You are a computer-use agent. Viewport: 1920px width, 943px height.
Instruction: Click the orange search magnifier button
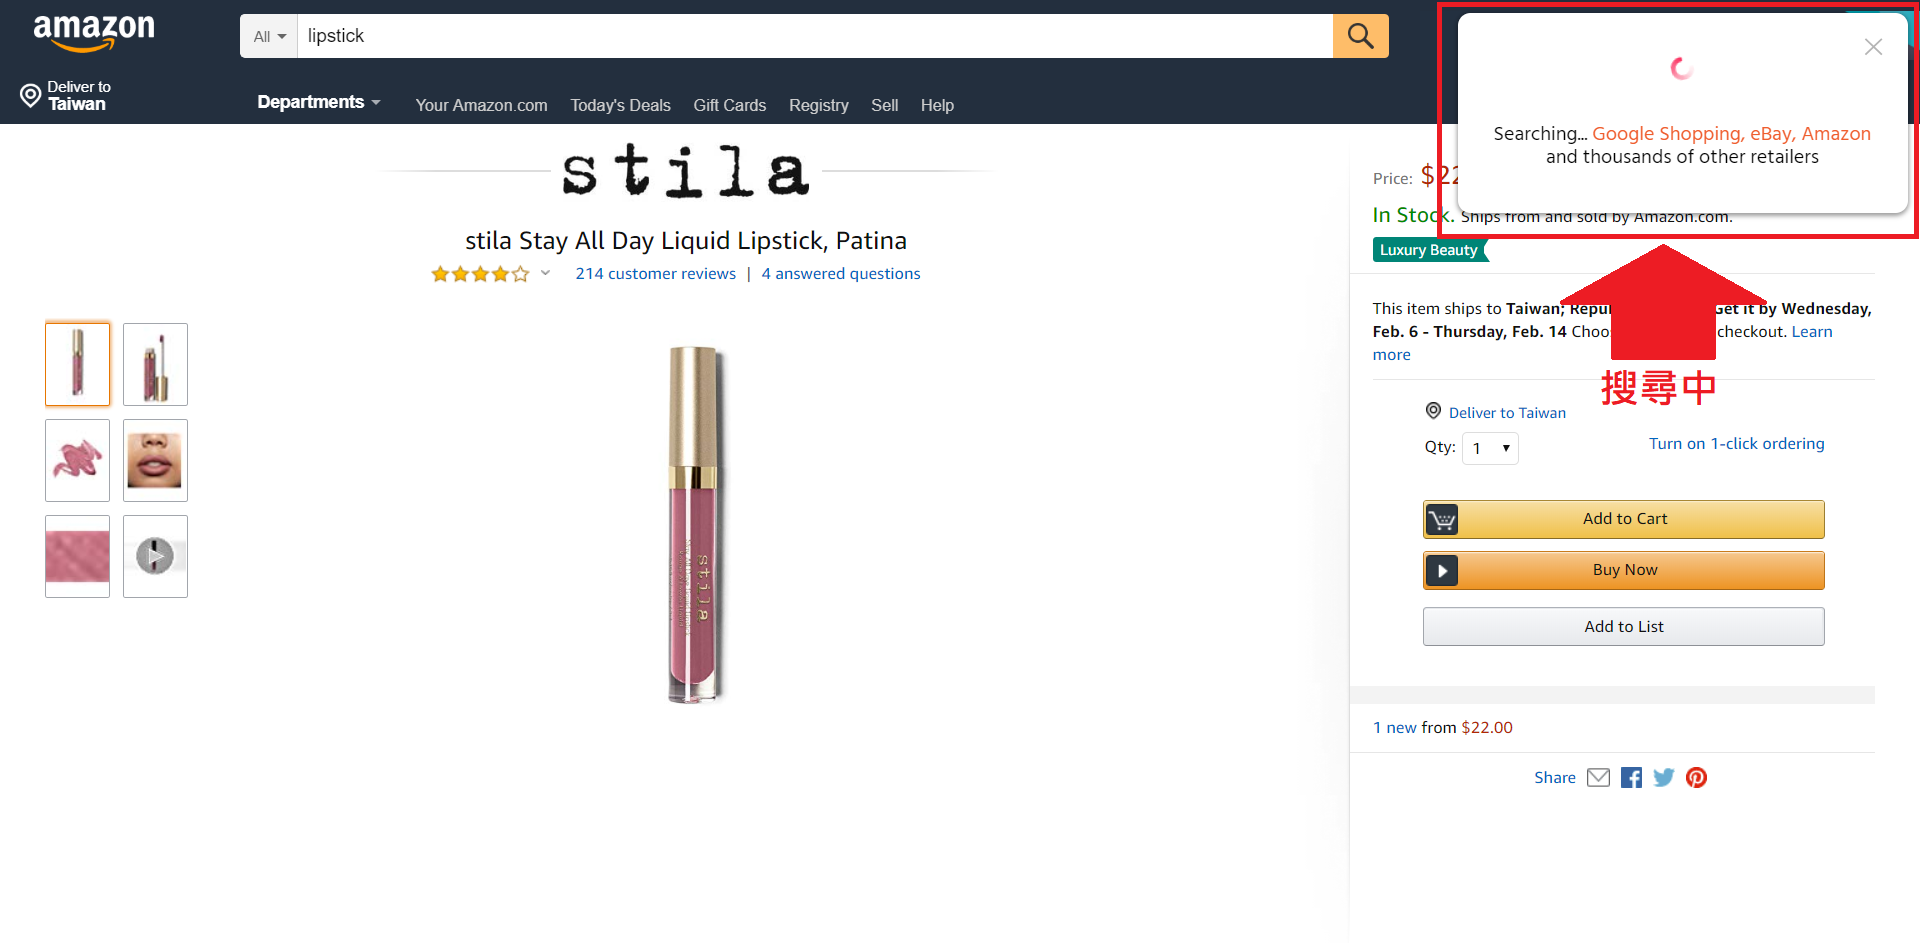(1360, 36)
